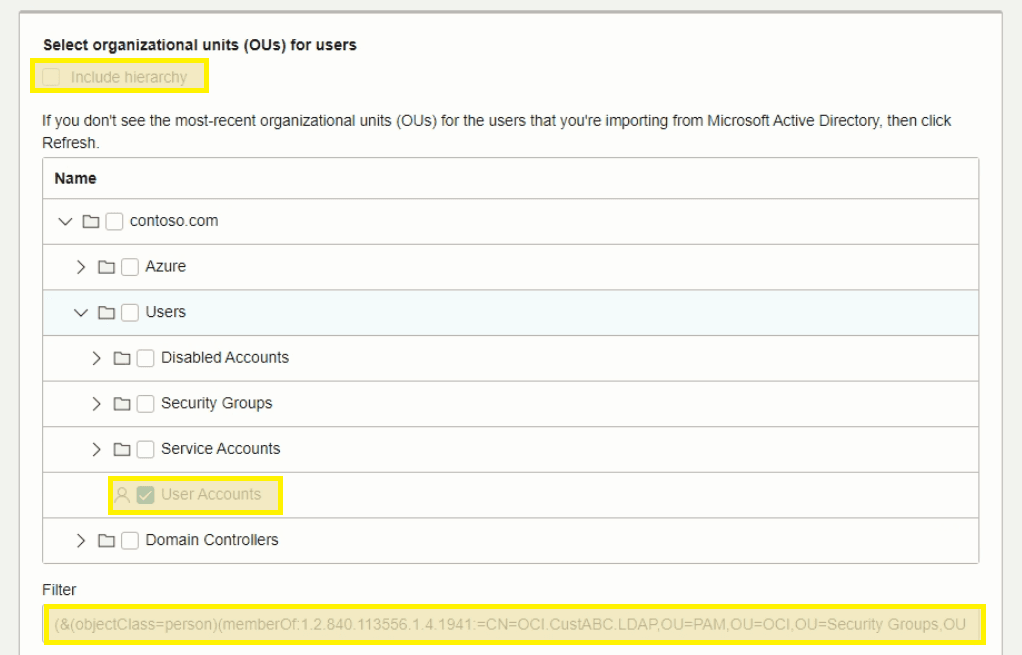Collapse the Users tree node
The height and width of the screenshot is (655, 1022).
80,312
